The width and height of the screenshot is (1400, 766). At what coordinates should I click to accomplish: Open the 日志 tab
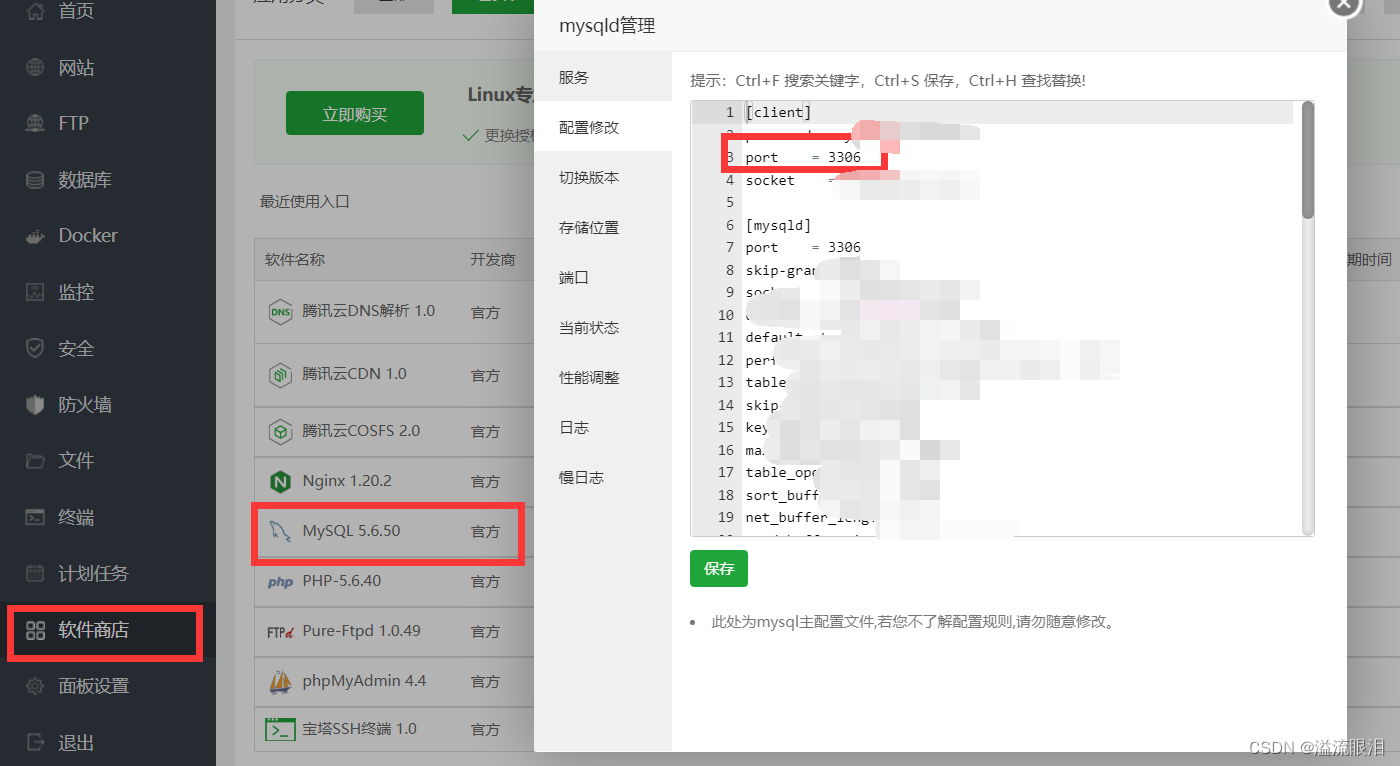tap(603, 428)
